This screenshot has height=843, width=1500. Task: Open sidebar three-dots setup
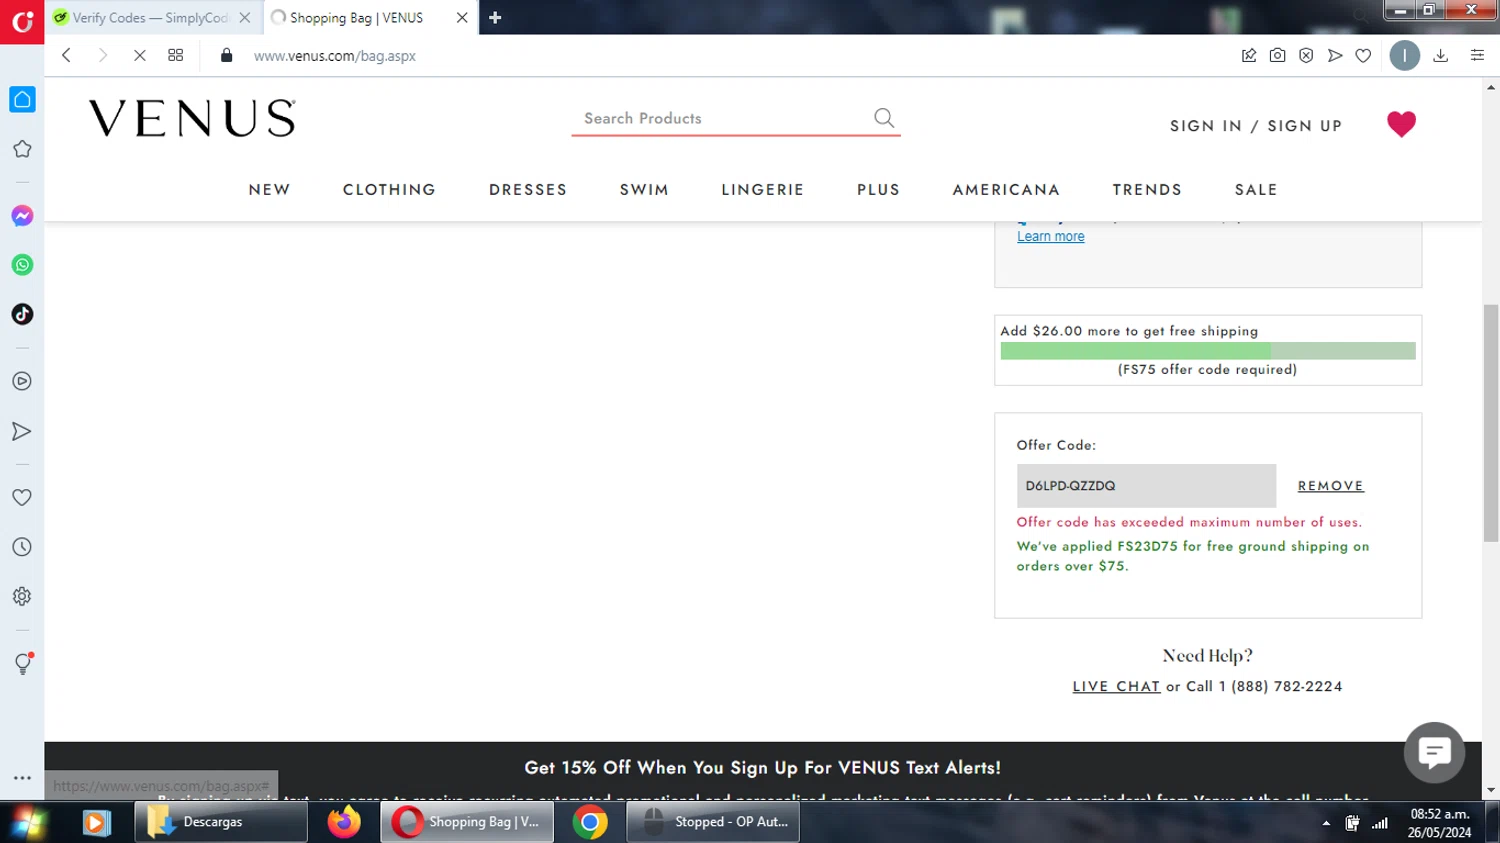tap(22, 777)
